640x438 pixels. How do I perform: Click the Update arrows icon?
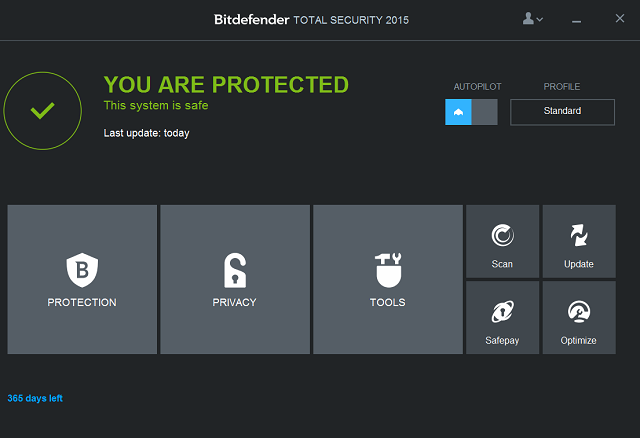[579, 235]
